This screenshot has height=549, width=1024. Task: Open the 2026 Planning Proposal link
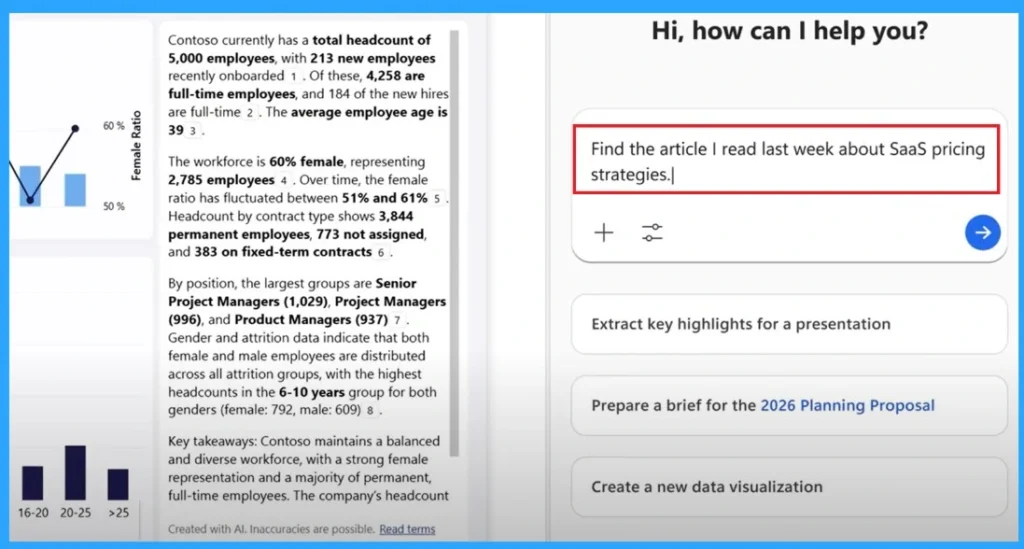pyautogui.click(x=847, y=405)
